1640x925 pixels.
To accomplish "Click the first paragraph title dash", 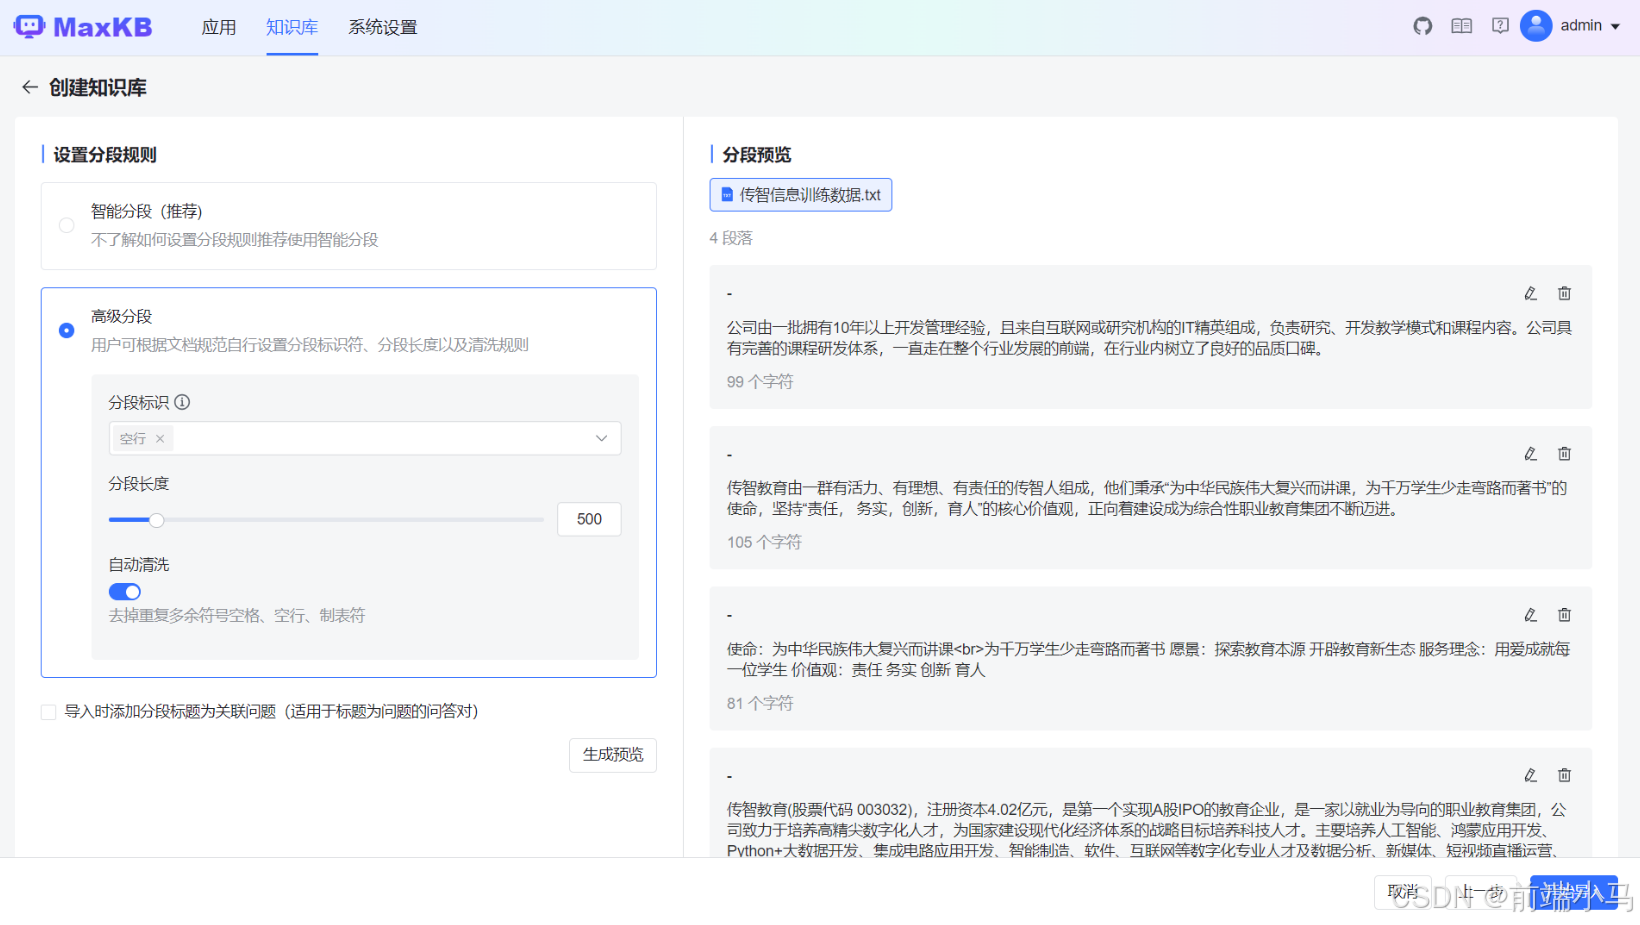I will tap(730, 294).
